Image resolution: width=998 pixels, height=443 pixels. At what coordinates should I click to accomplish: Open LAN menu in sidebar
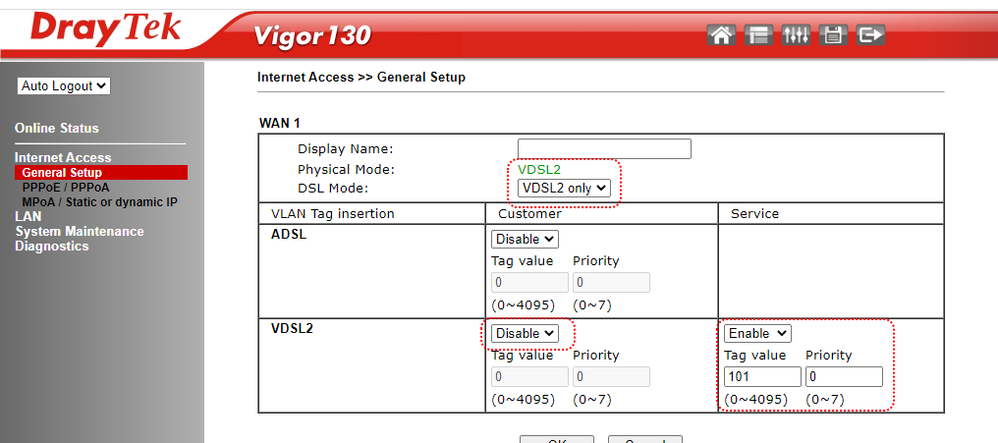tap(28, 216)
